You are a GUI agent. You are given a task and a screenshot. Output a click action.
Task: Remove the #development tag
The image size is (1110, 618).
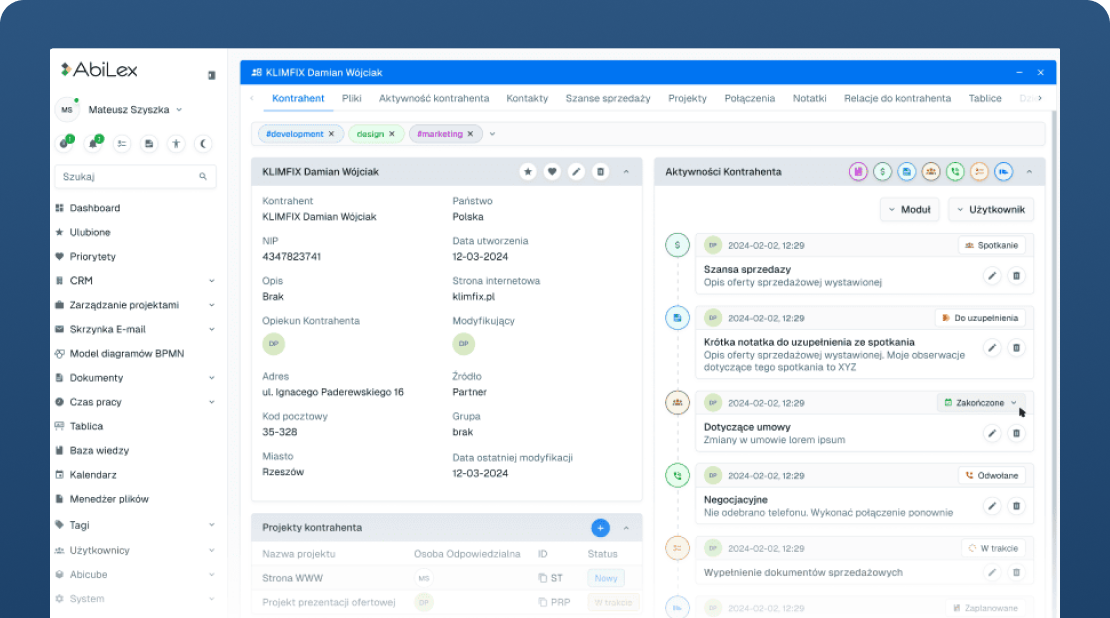tap(332, 134)
